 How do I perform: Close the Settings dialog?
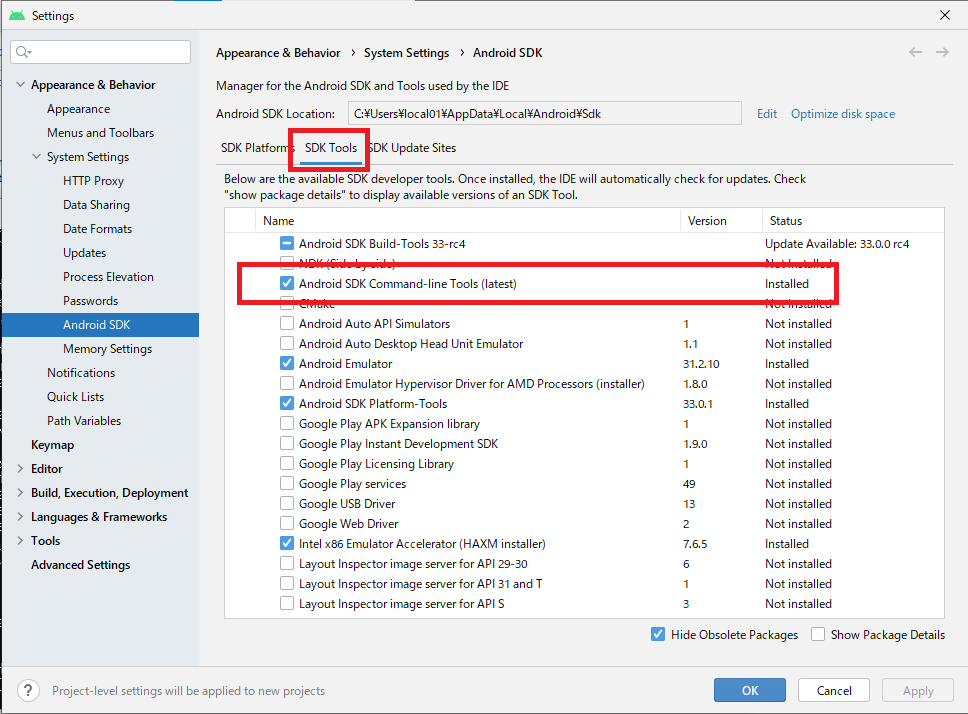click(945, 15)
